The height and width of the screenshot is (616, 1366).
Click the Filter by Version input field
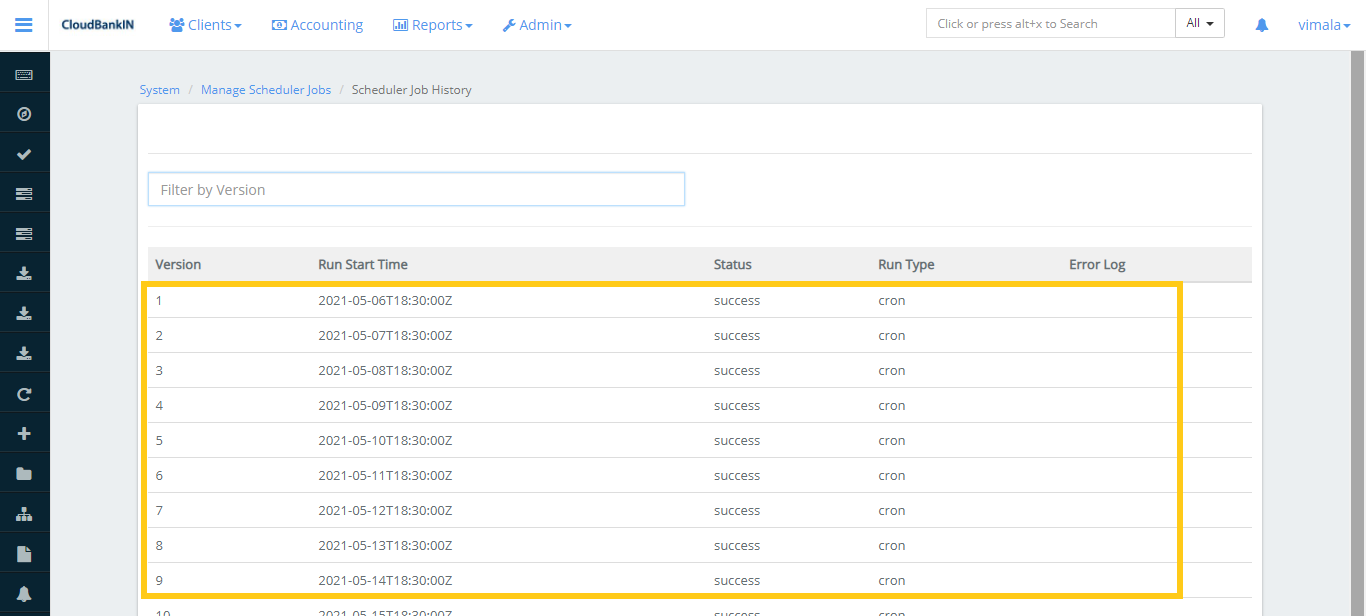[416, 190]
